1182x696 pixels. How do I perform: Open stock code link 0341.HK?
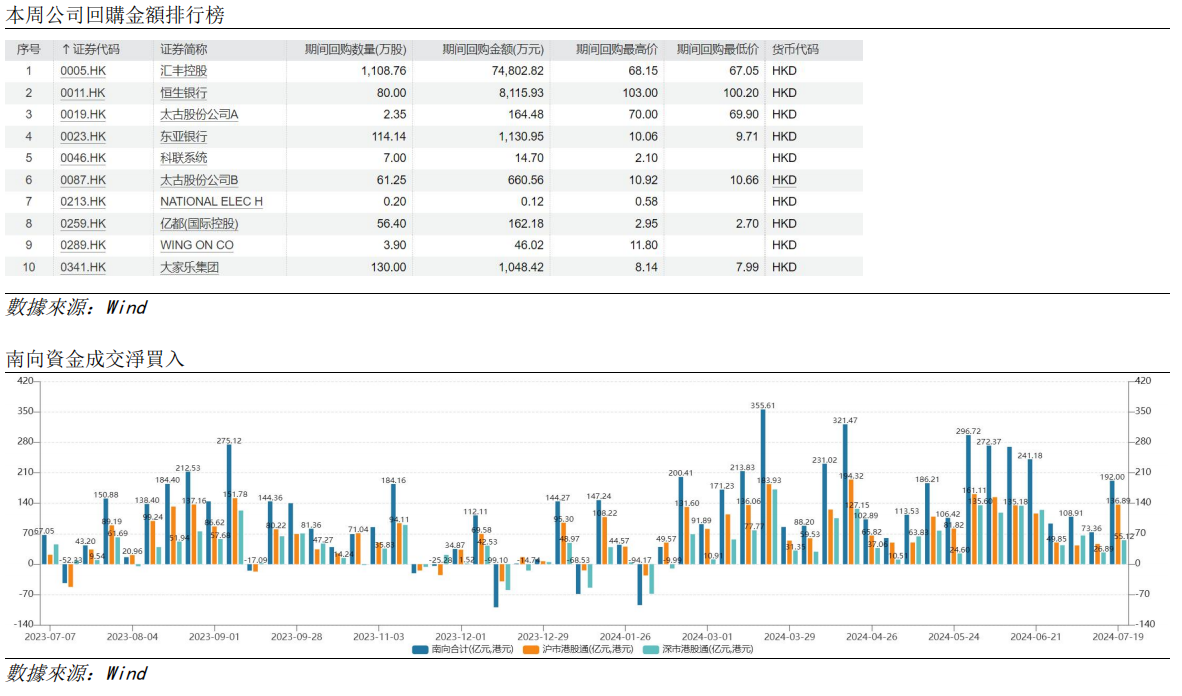pos(83,267)
